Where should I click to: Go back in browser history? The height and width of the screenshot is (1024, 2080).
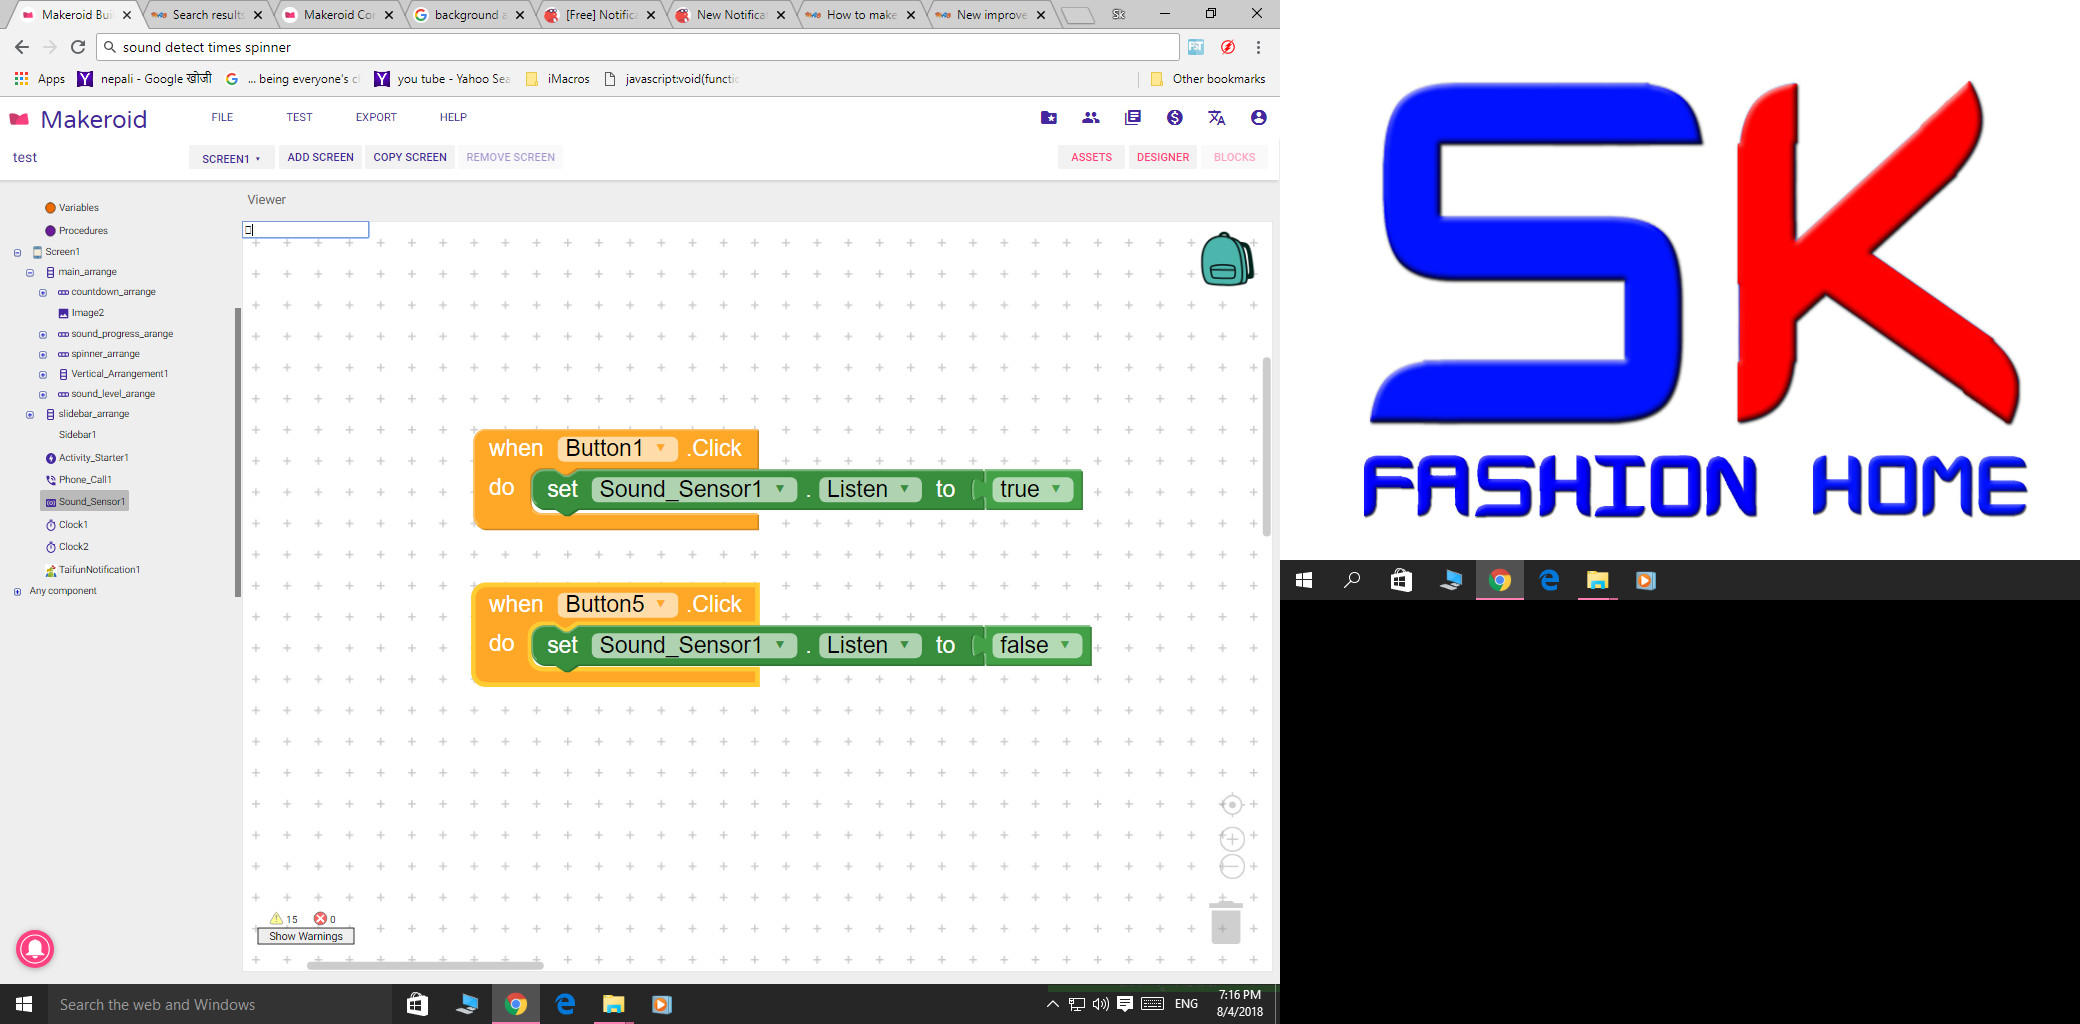pos(22,47)
